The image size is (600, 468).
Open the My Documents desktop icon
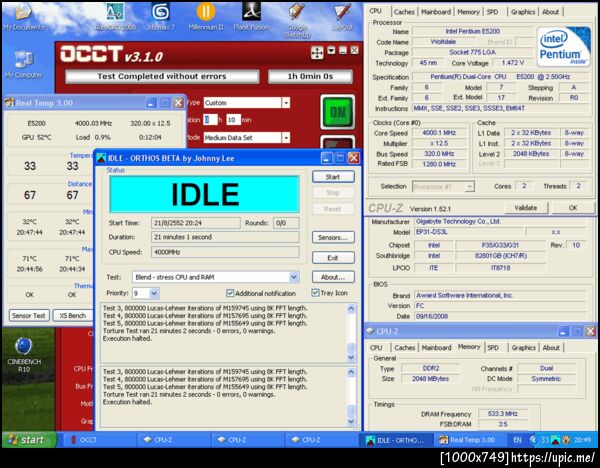(x=23, y=16)
